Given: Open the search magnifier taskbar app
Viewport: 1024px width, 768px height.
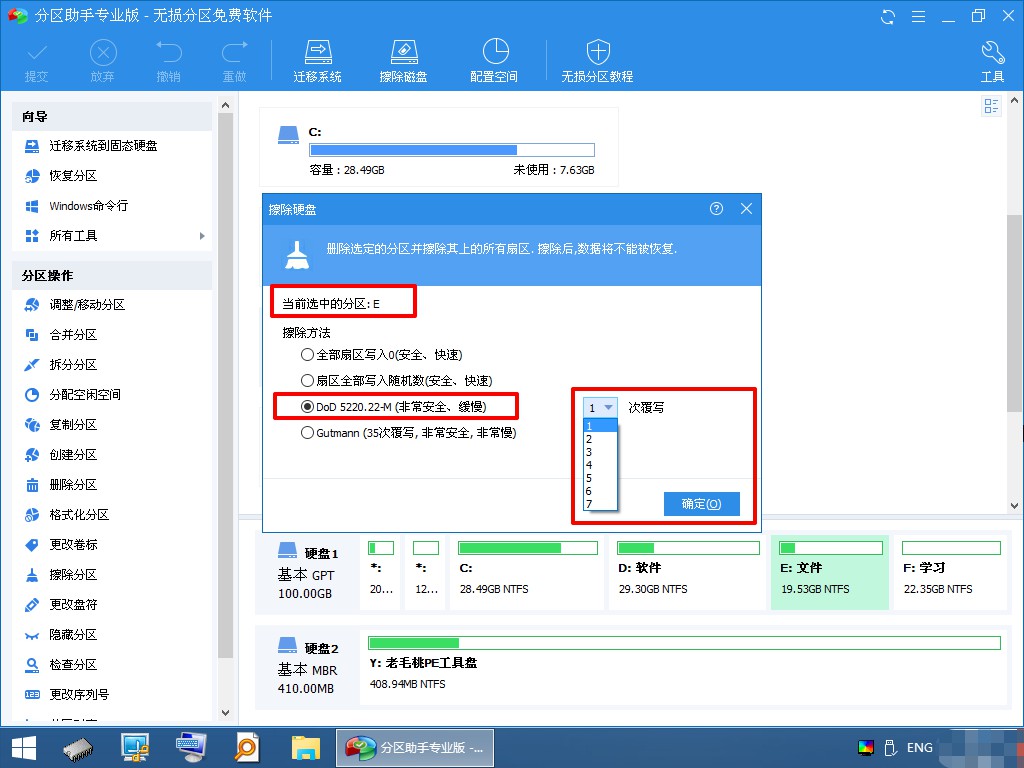Looking at the screenshot, I should (x=246, y=748).
